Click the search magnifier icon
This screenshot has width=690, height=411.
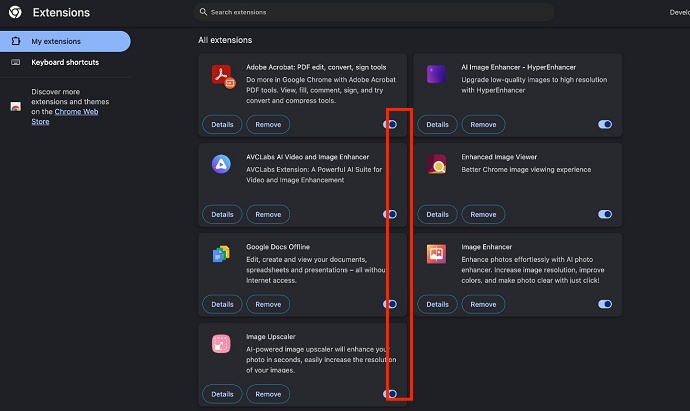tap(203, 12)
